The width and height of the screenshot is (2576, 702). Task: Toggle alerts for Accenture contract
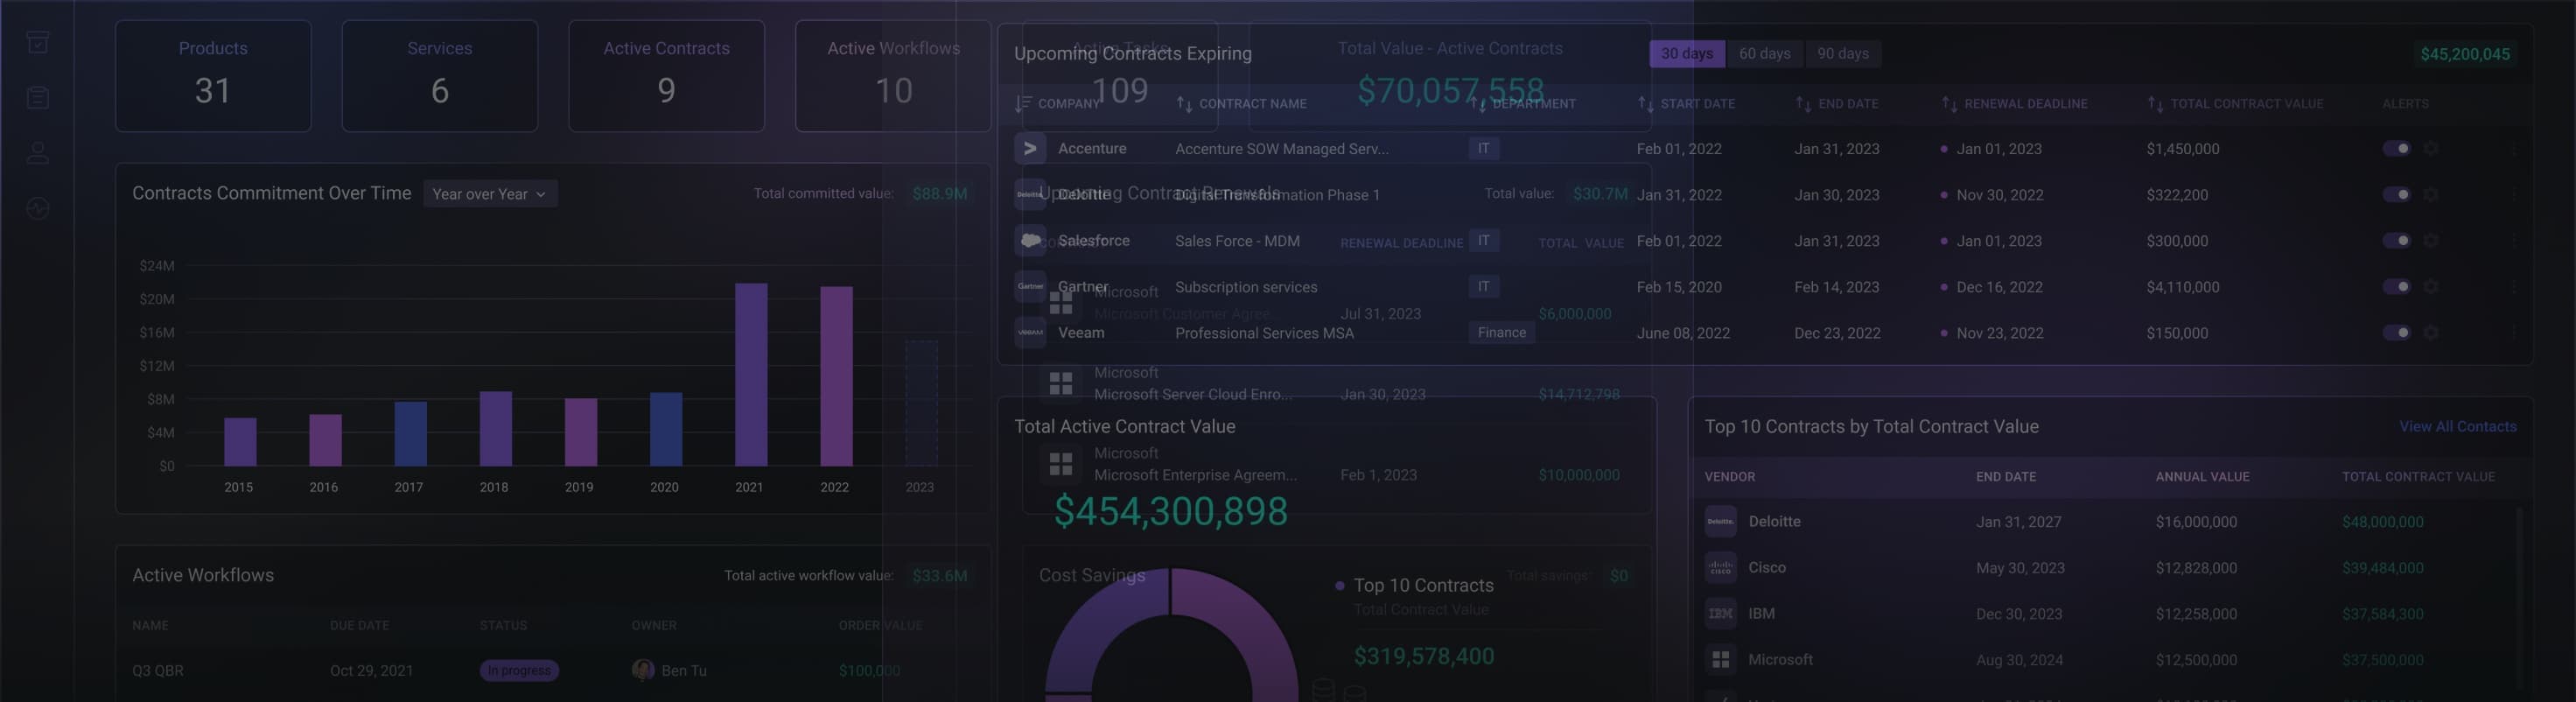[x=2397, y=148]
